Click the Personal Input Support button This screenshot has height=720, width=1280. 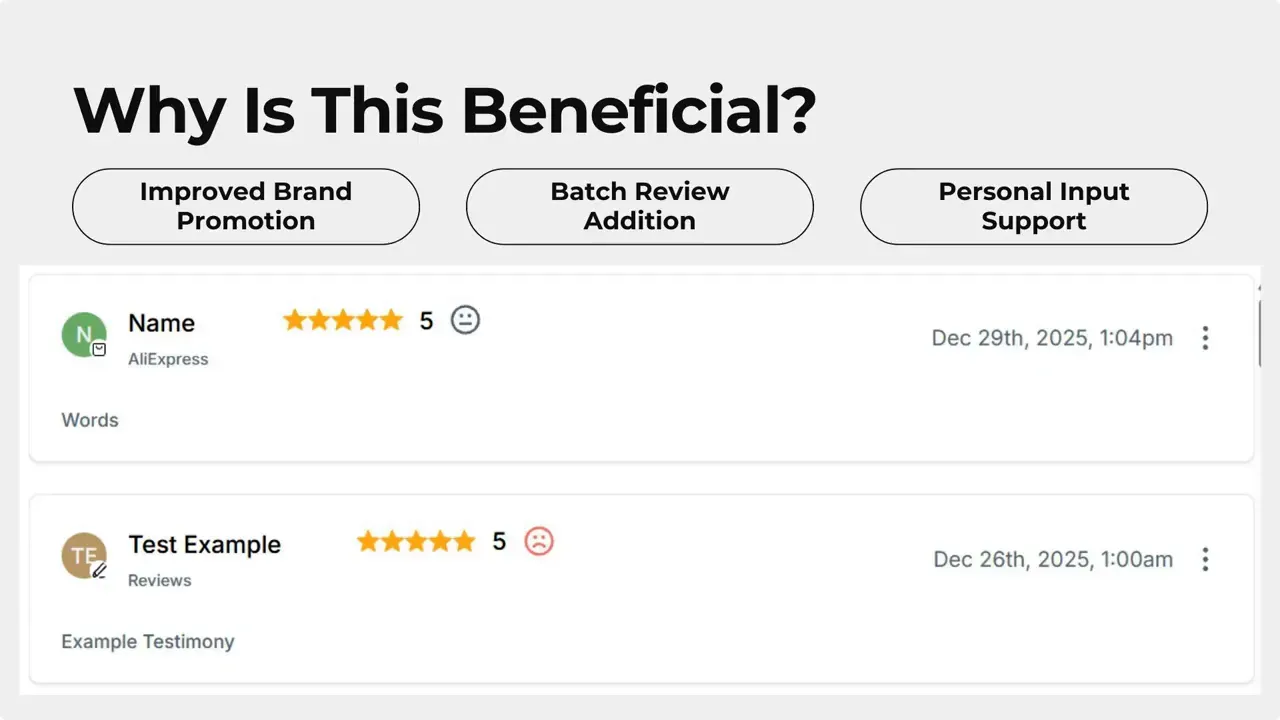[1033, 206]
